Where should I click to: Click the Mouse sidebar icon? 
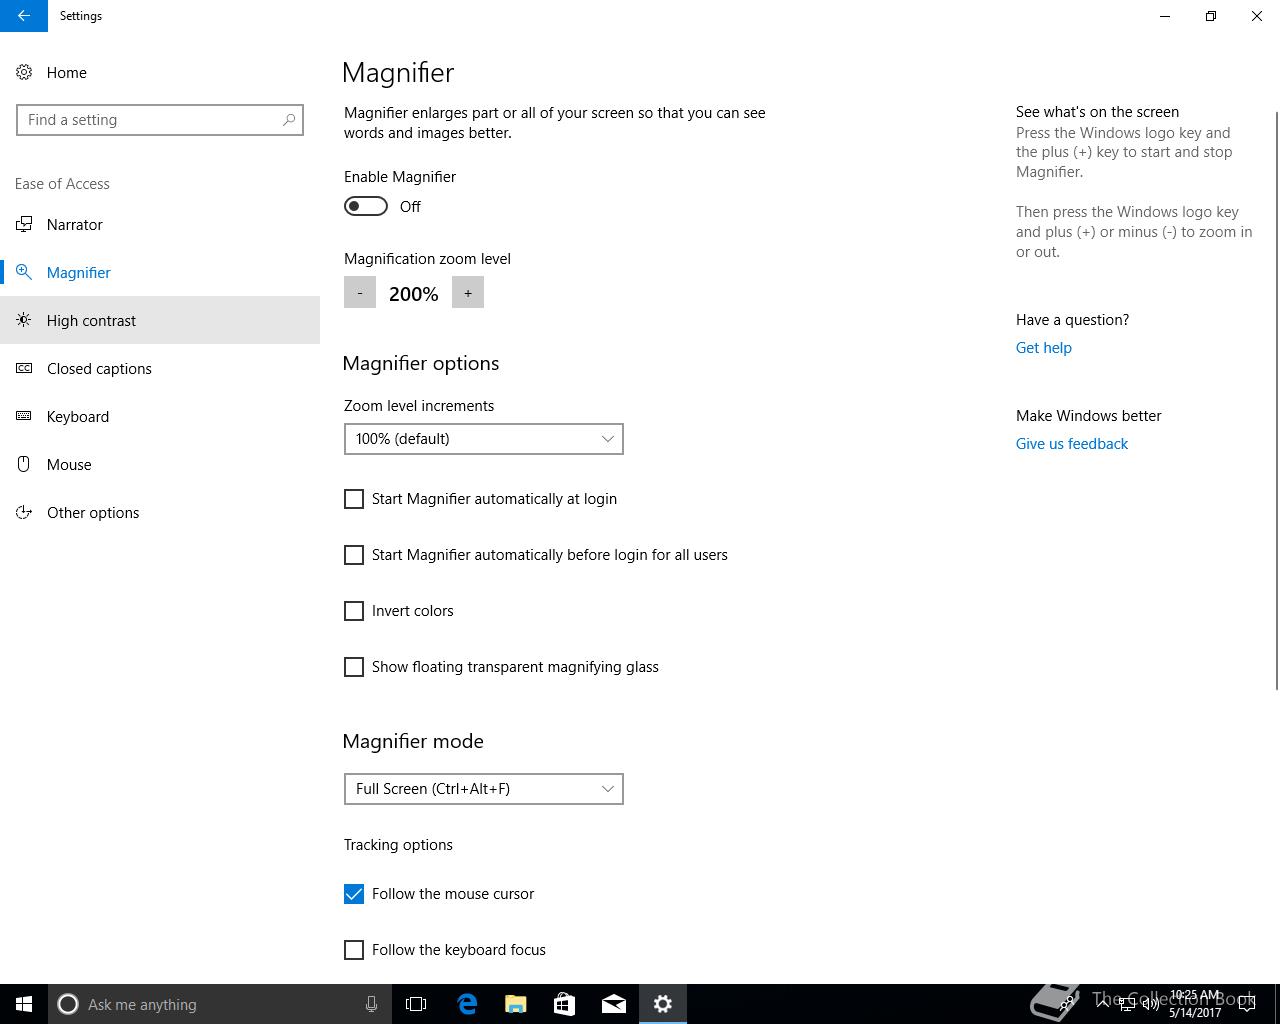pos(24,464)
